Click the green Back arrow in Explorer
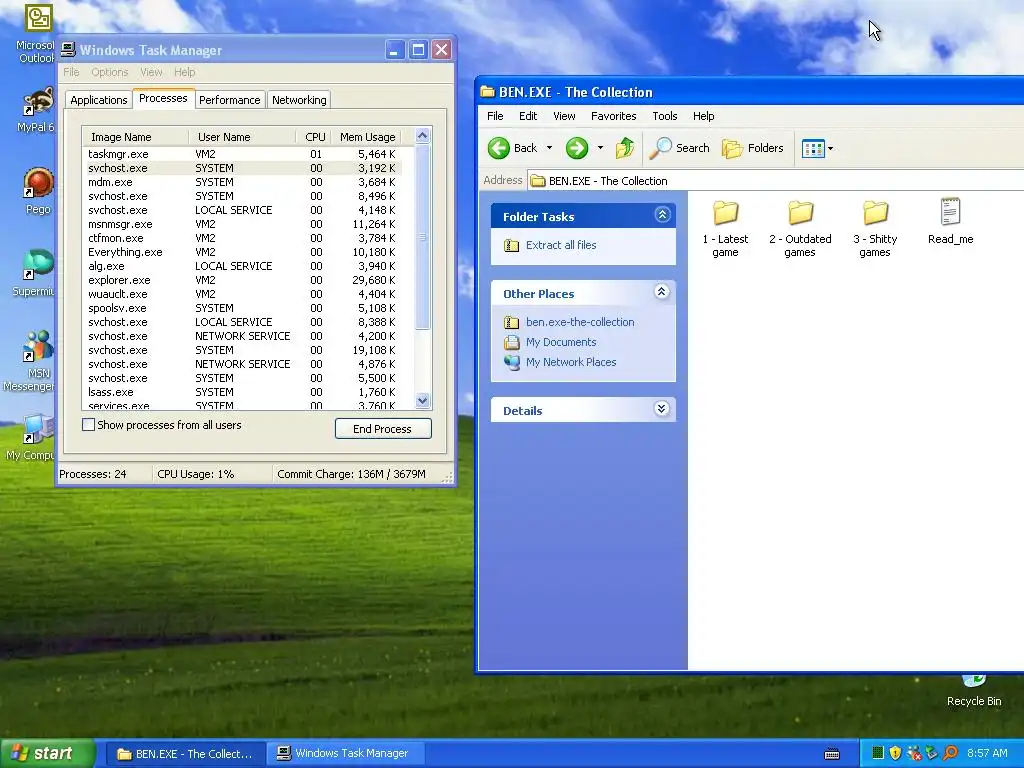Image resolution: width=1024 pixels, height=768 pixels. point(499,148)
